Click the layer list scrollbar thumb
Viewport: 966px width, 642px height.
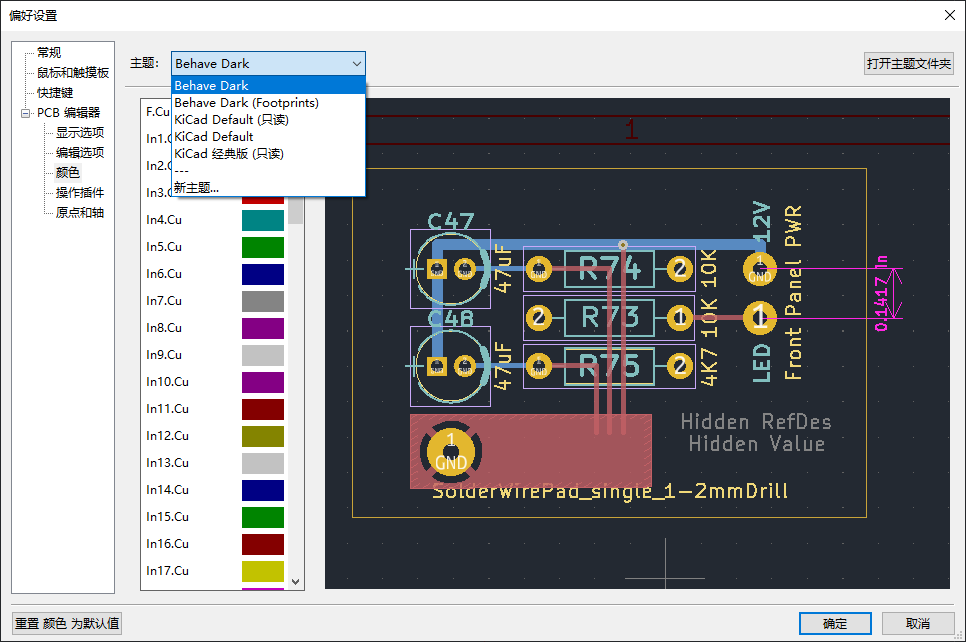click(x=296, y=211)
